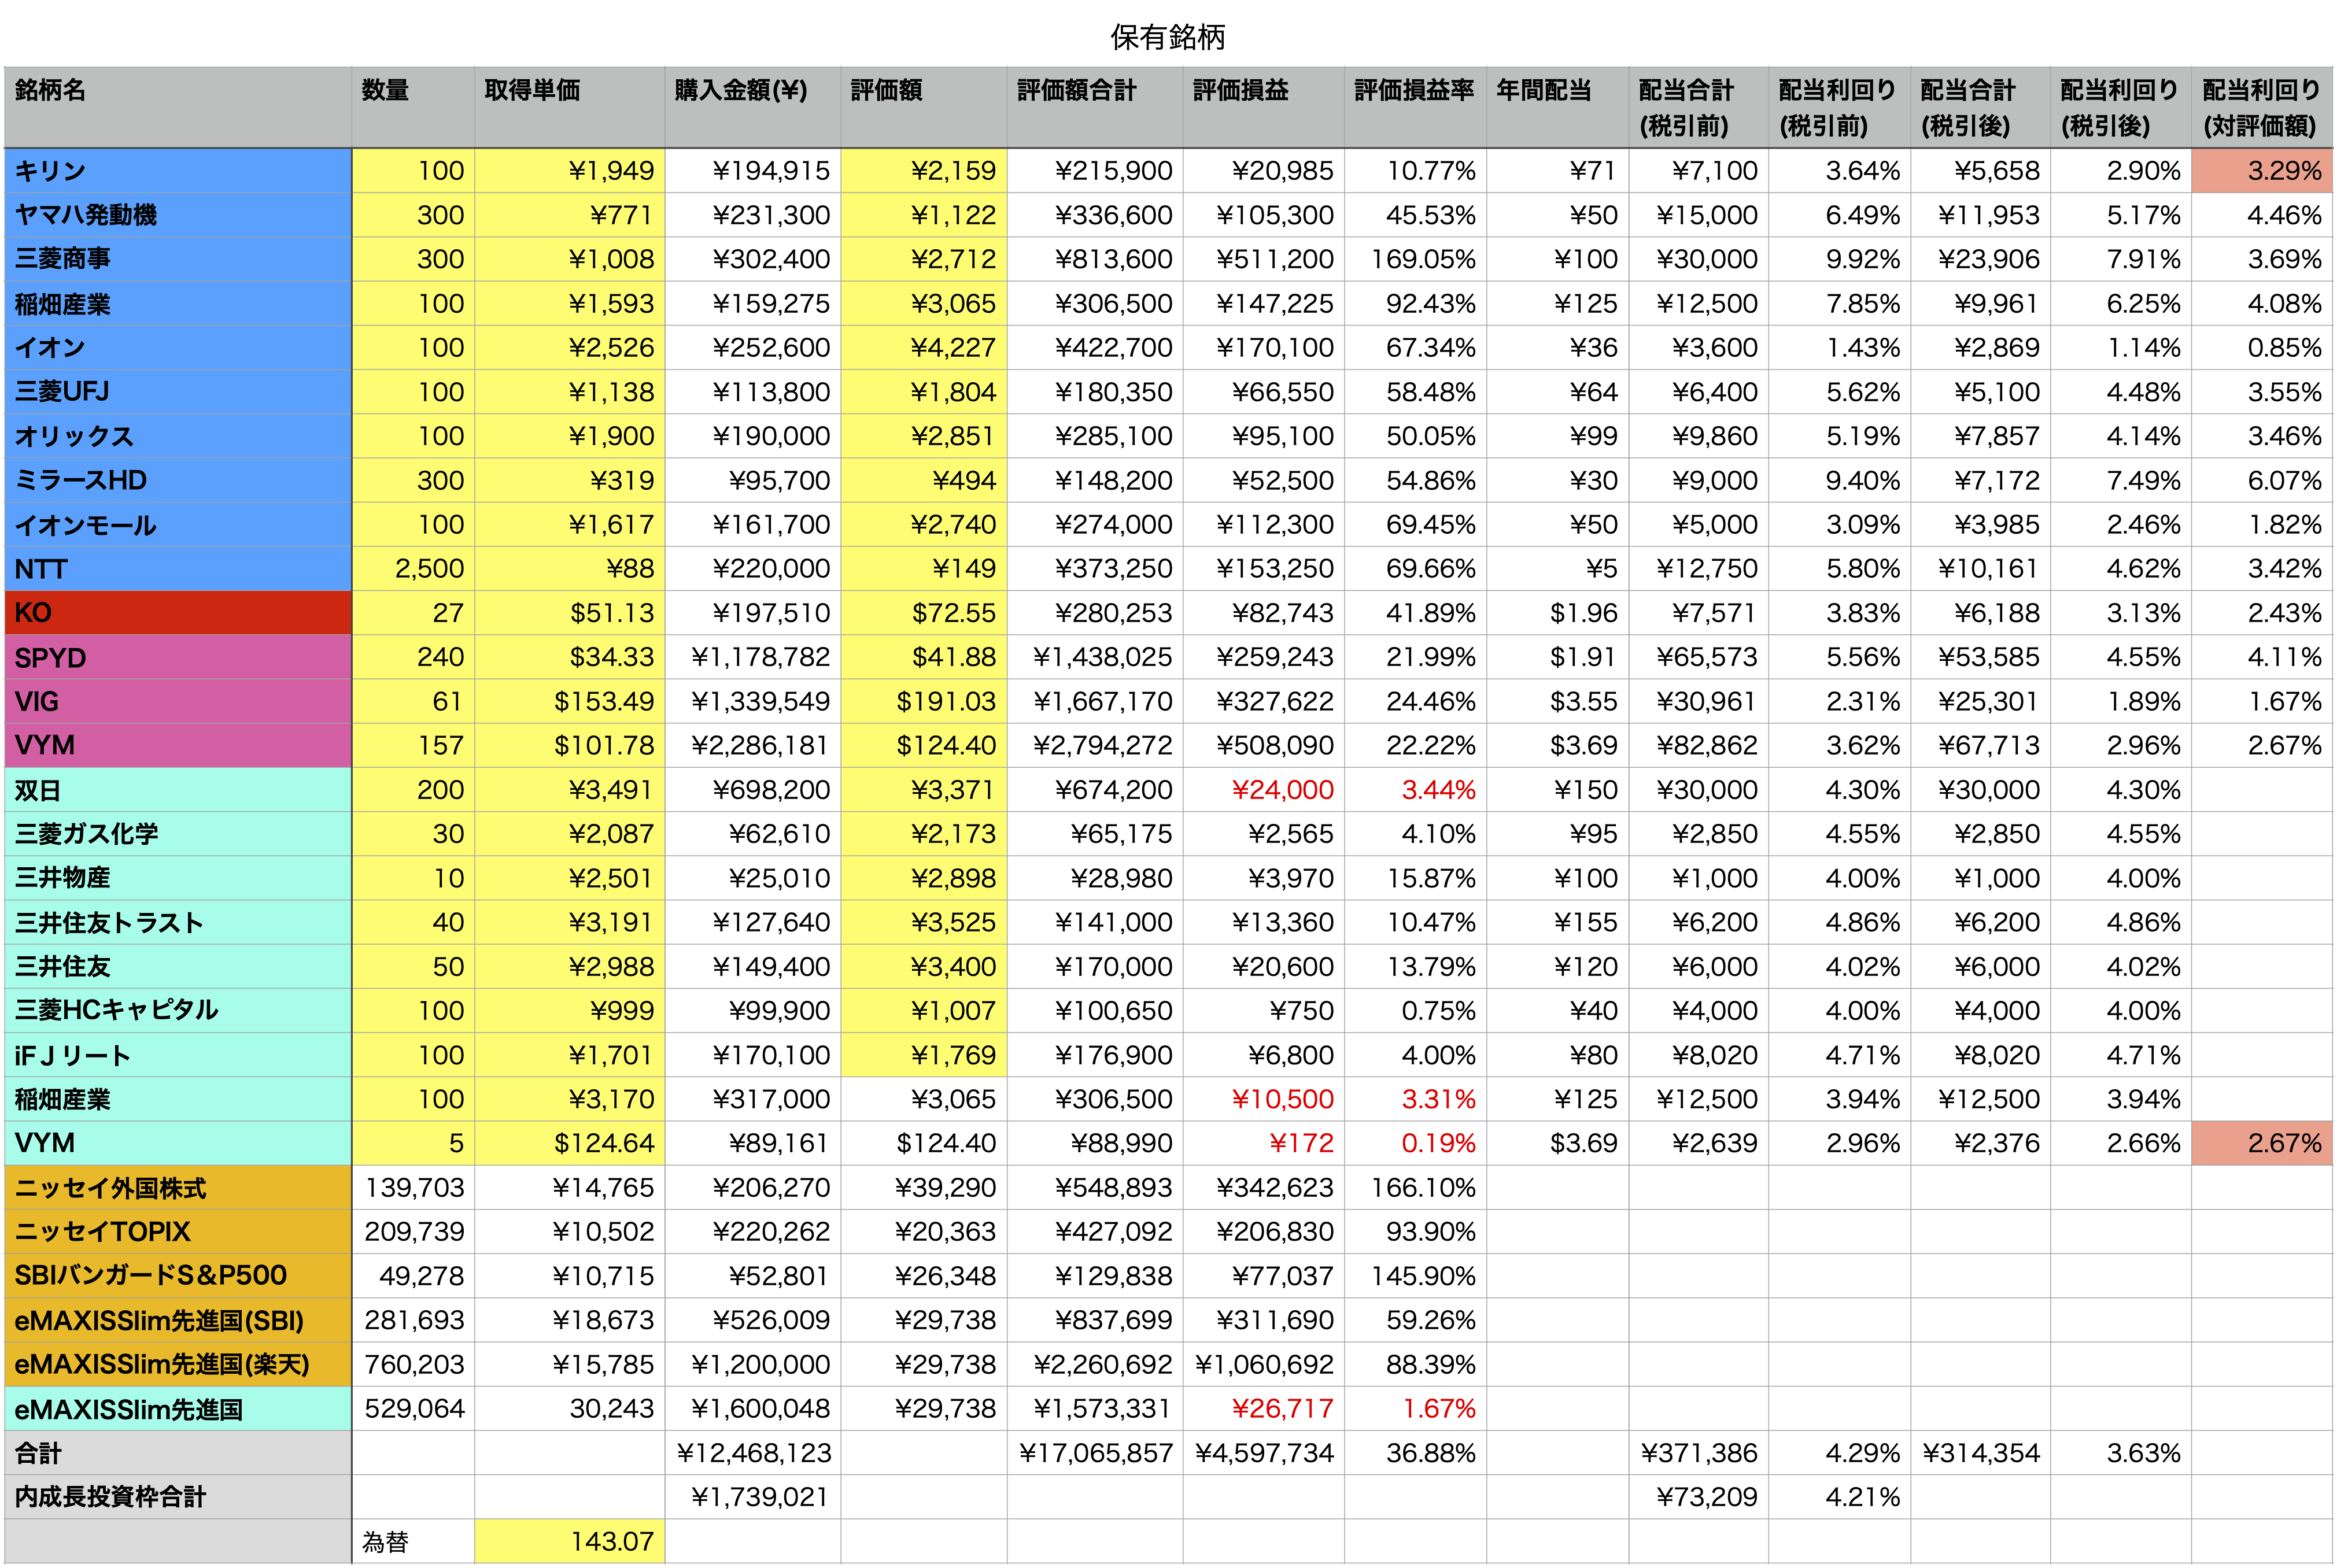The height and width of the screenshot is (1568, 2337).
Task: Select the ミラースHD yield 6.07%
Action: point(2262,480)
